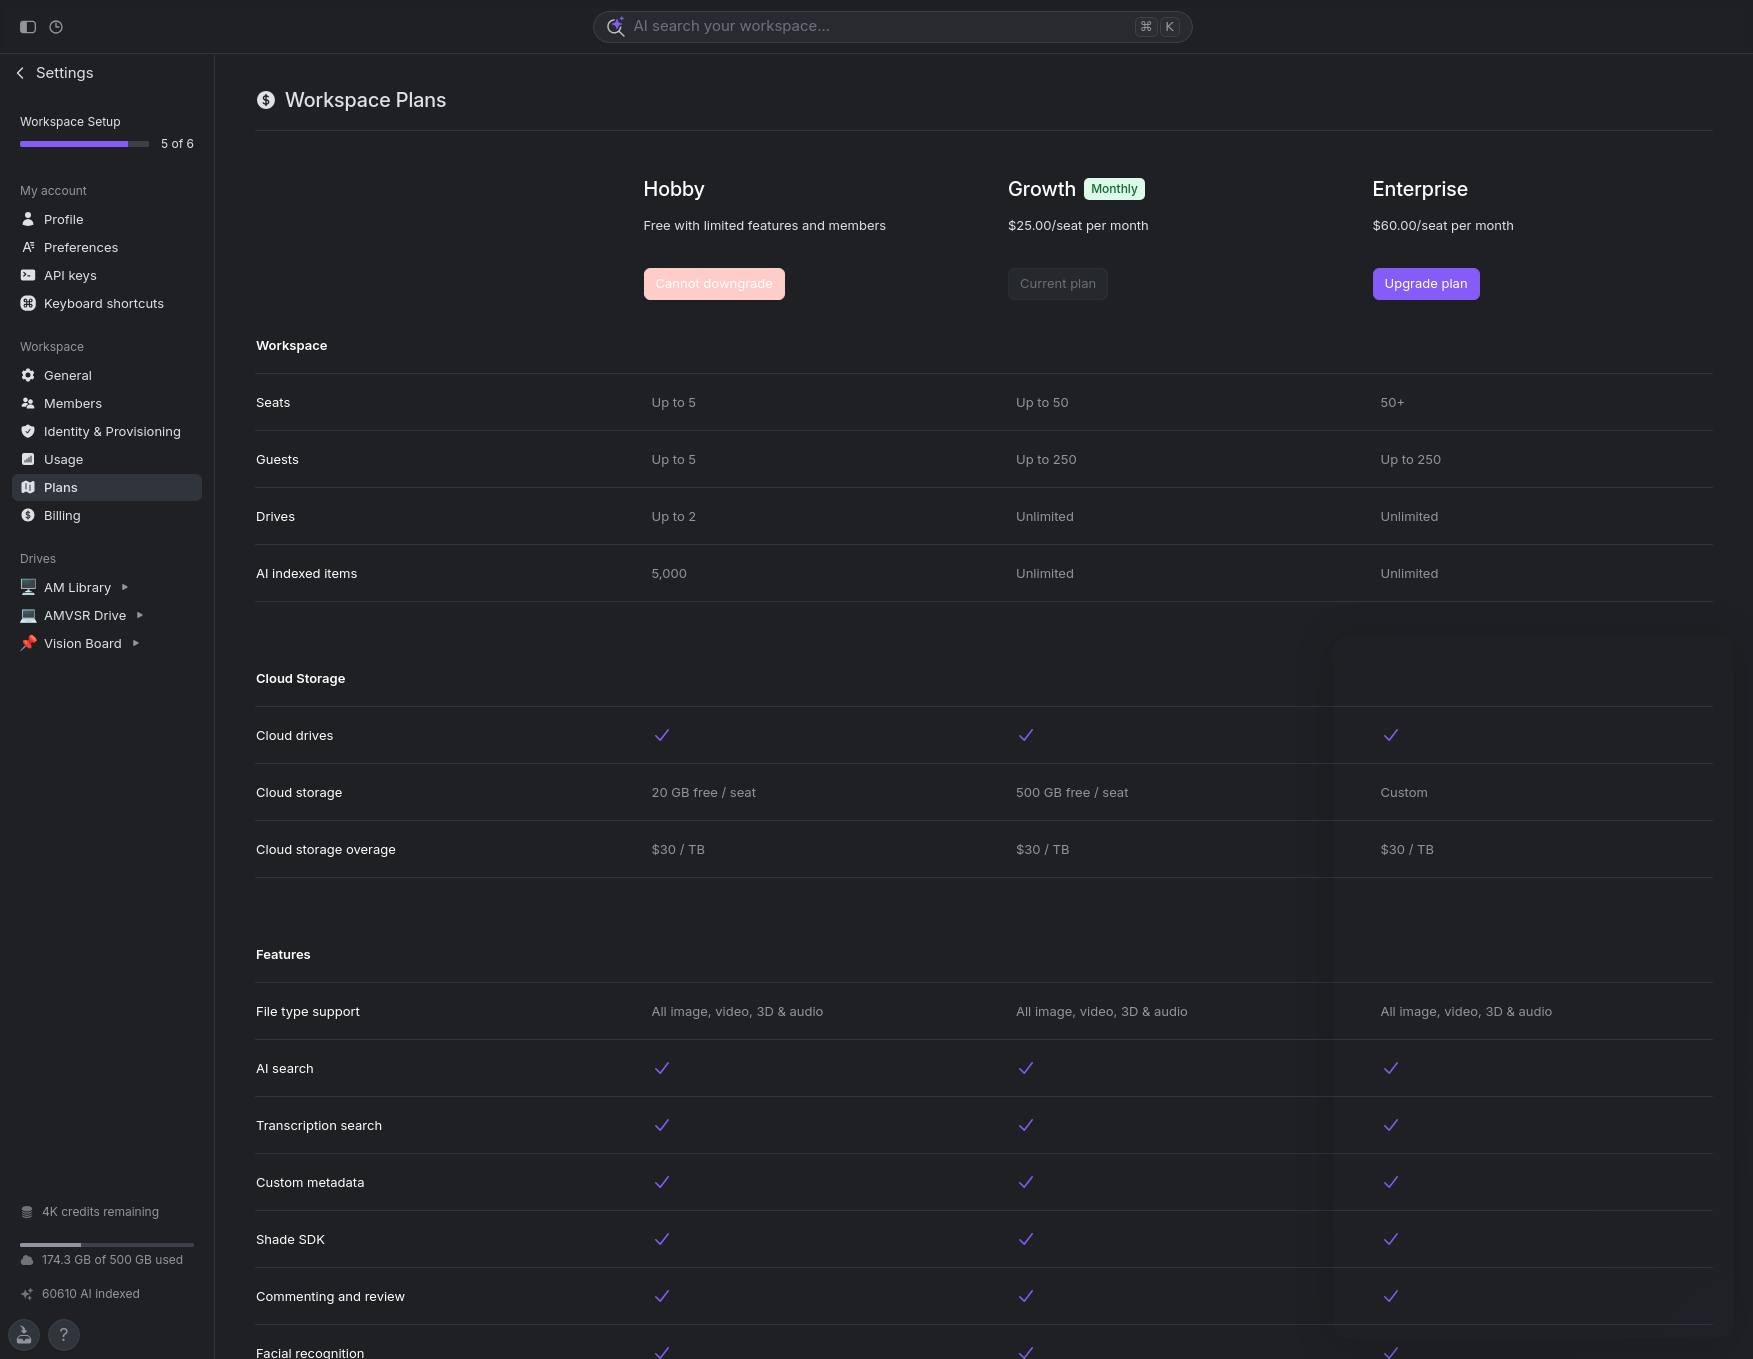Click the Keyboard shortcuts command icon

tap(28, 303)
